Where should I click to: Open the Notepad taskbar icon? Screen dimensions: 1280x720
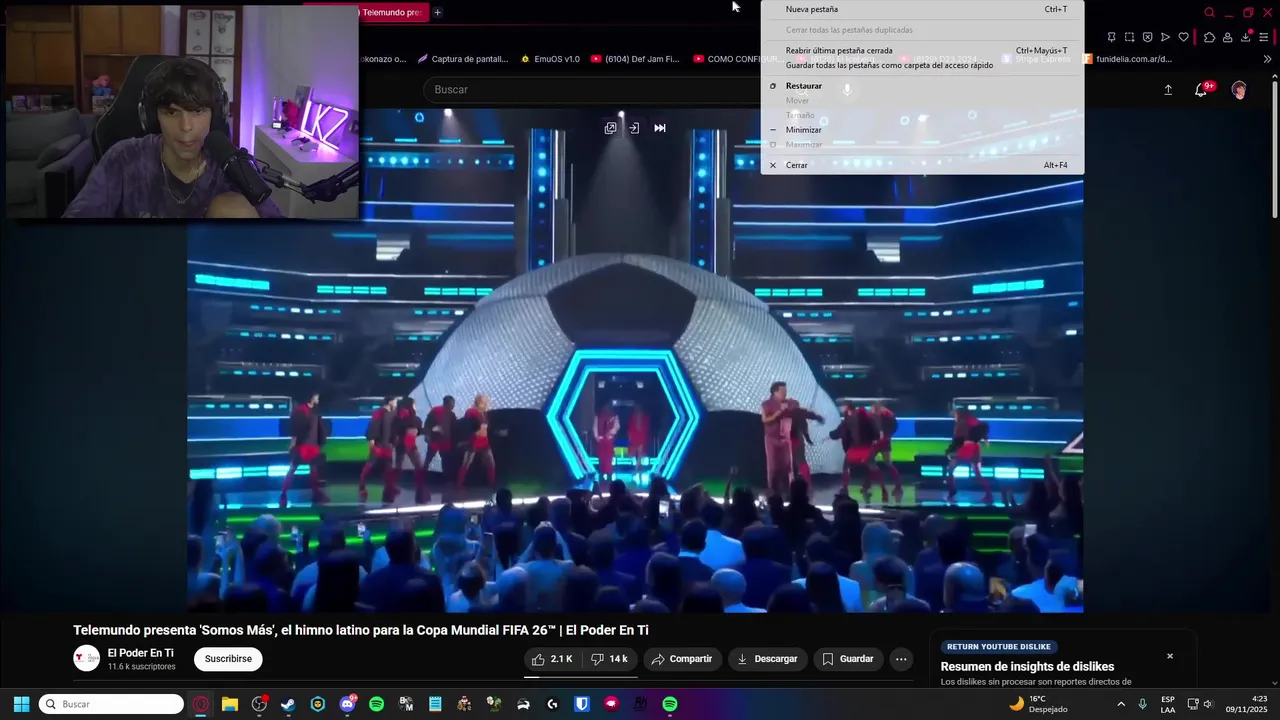435,704
